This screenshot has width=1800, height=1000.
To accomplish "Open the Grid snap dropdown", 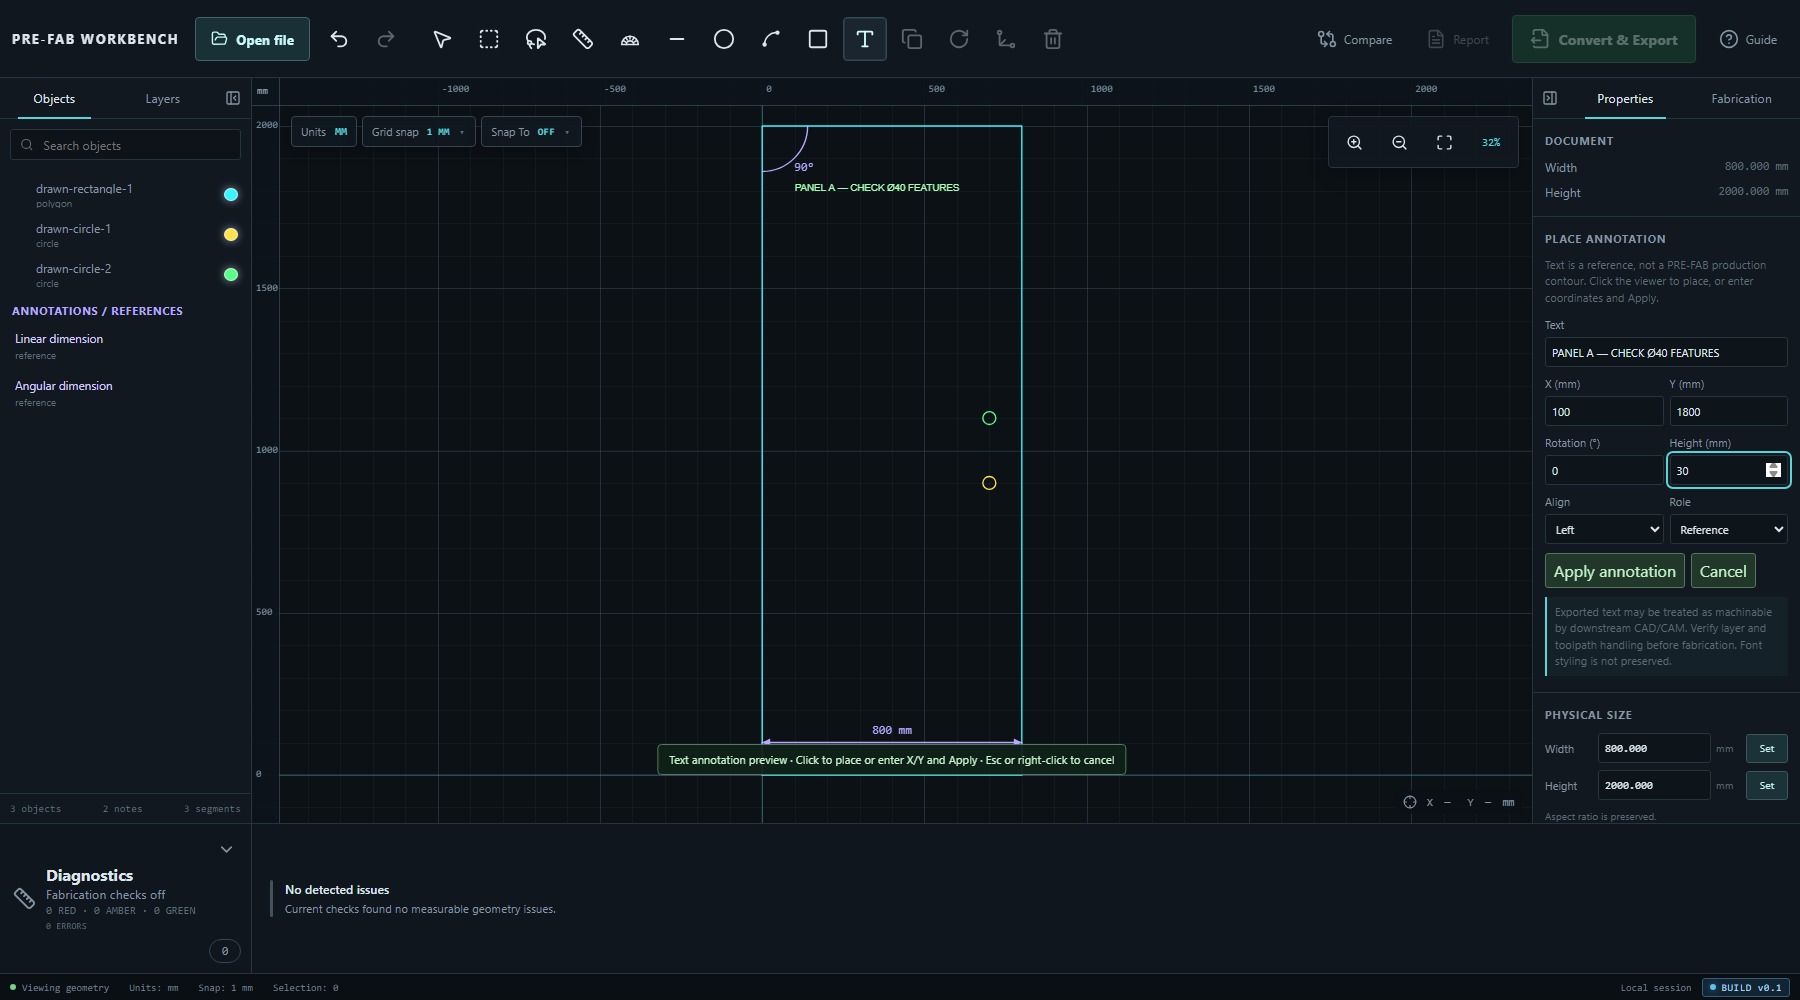I will click(x=418, y=132).
